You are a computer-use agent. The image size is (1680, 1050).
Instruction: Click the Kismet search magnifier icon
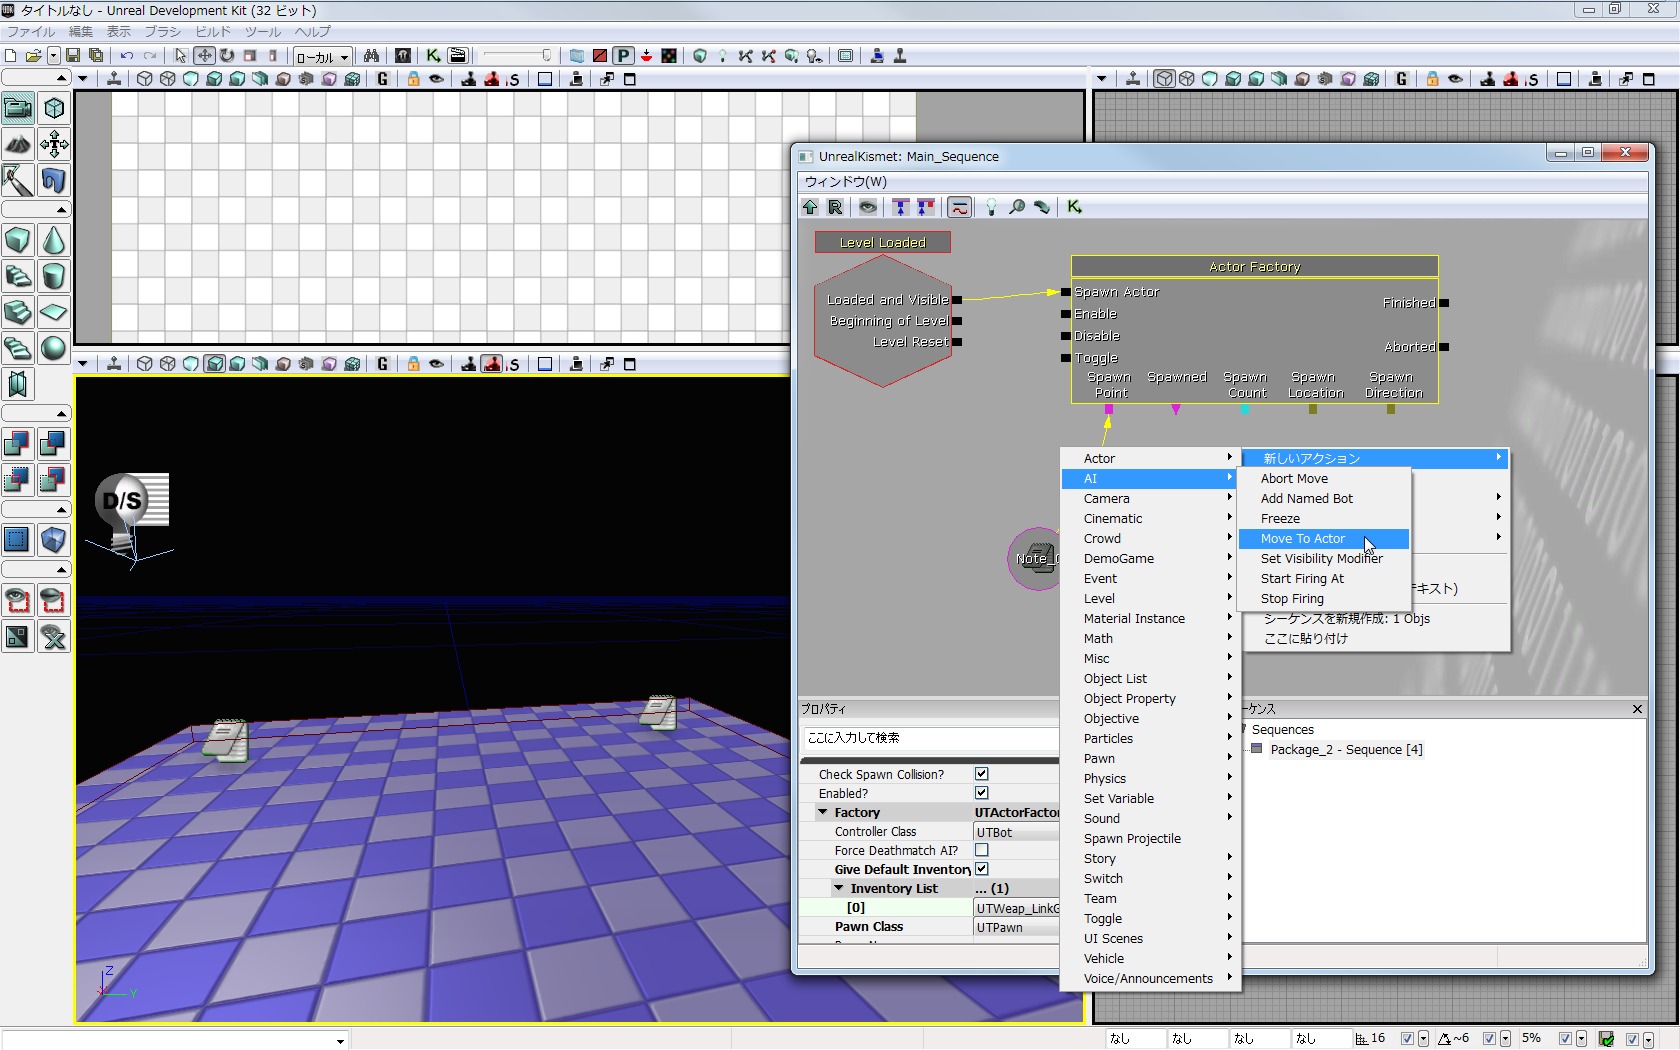[x=1017, y=207]
